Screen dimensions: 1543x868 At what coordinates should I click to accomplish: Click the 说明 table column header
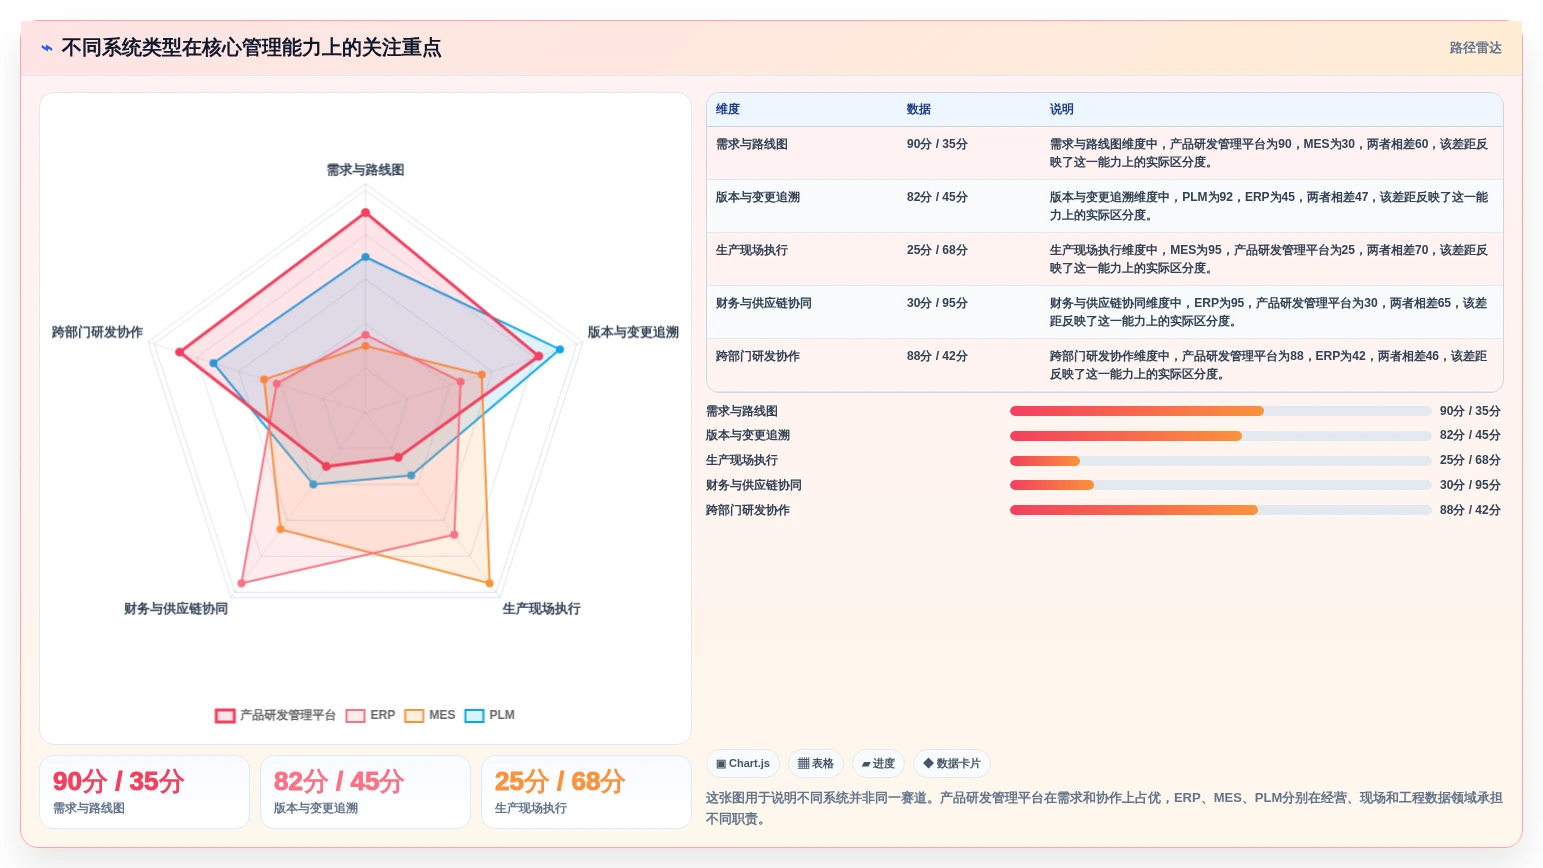[1062, 109]
